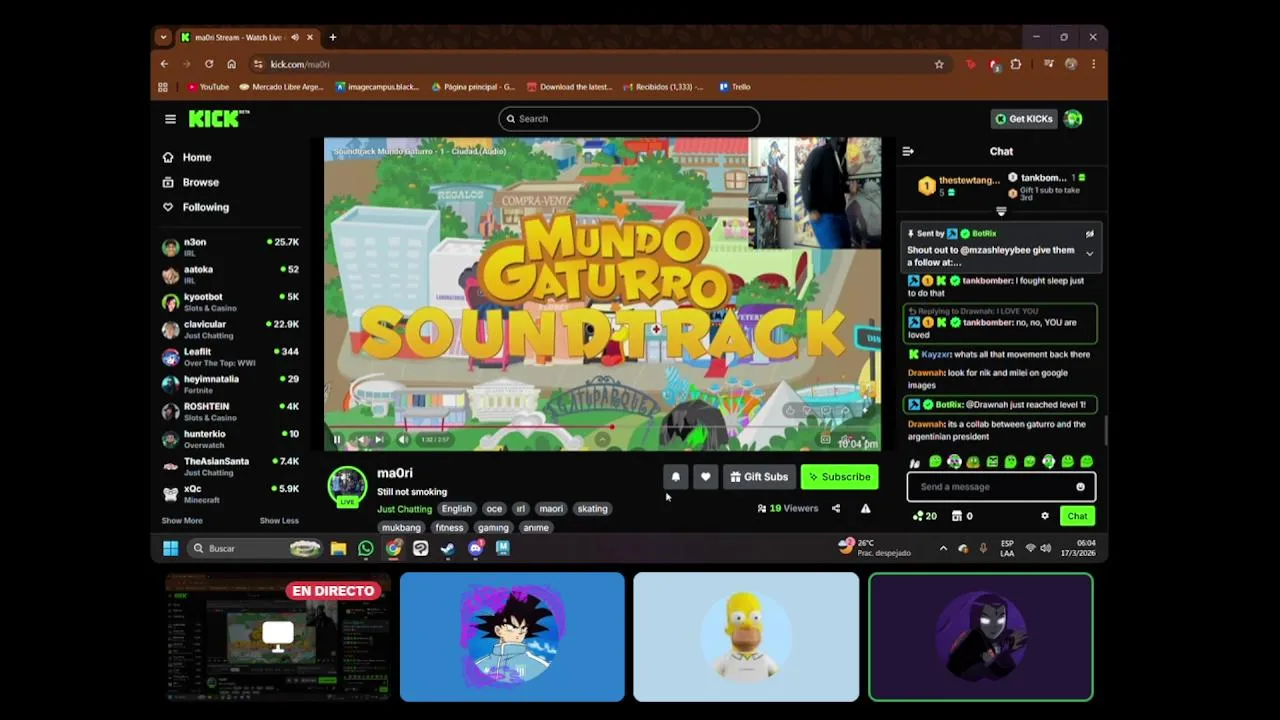Open heyimnatalia channel in sidebar
Viewport: 1280px width, 720px height.
pyautogui.click(x=230, y=384)
